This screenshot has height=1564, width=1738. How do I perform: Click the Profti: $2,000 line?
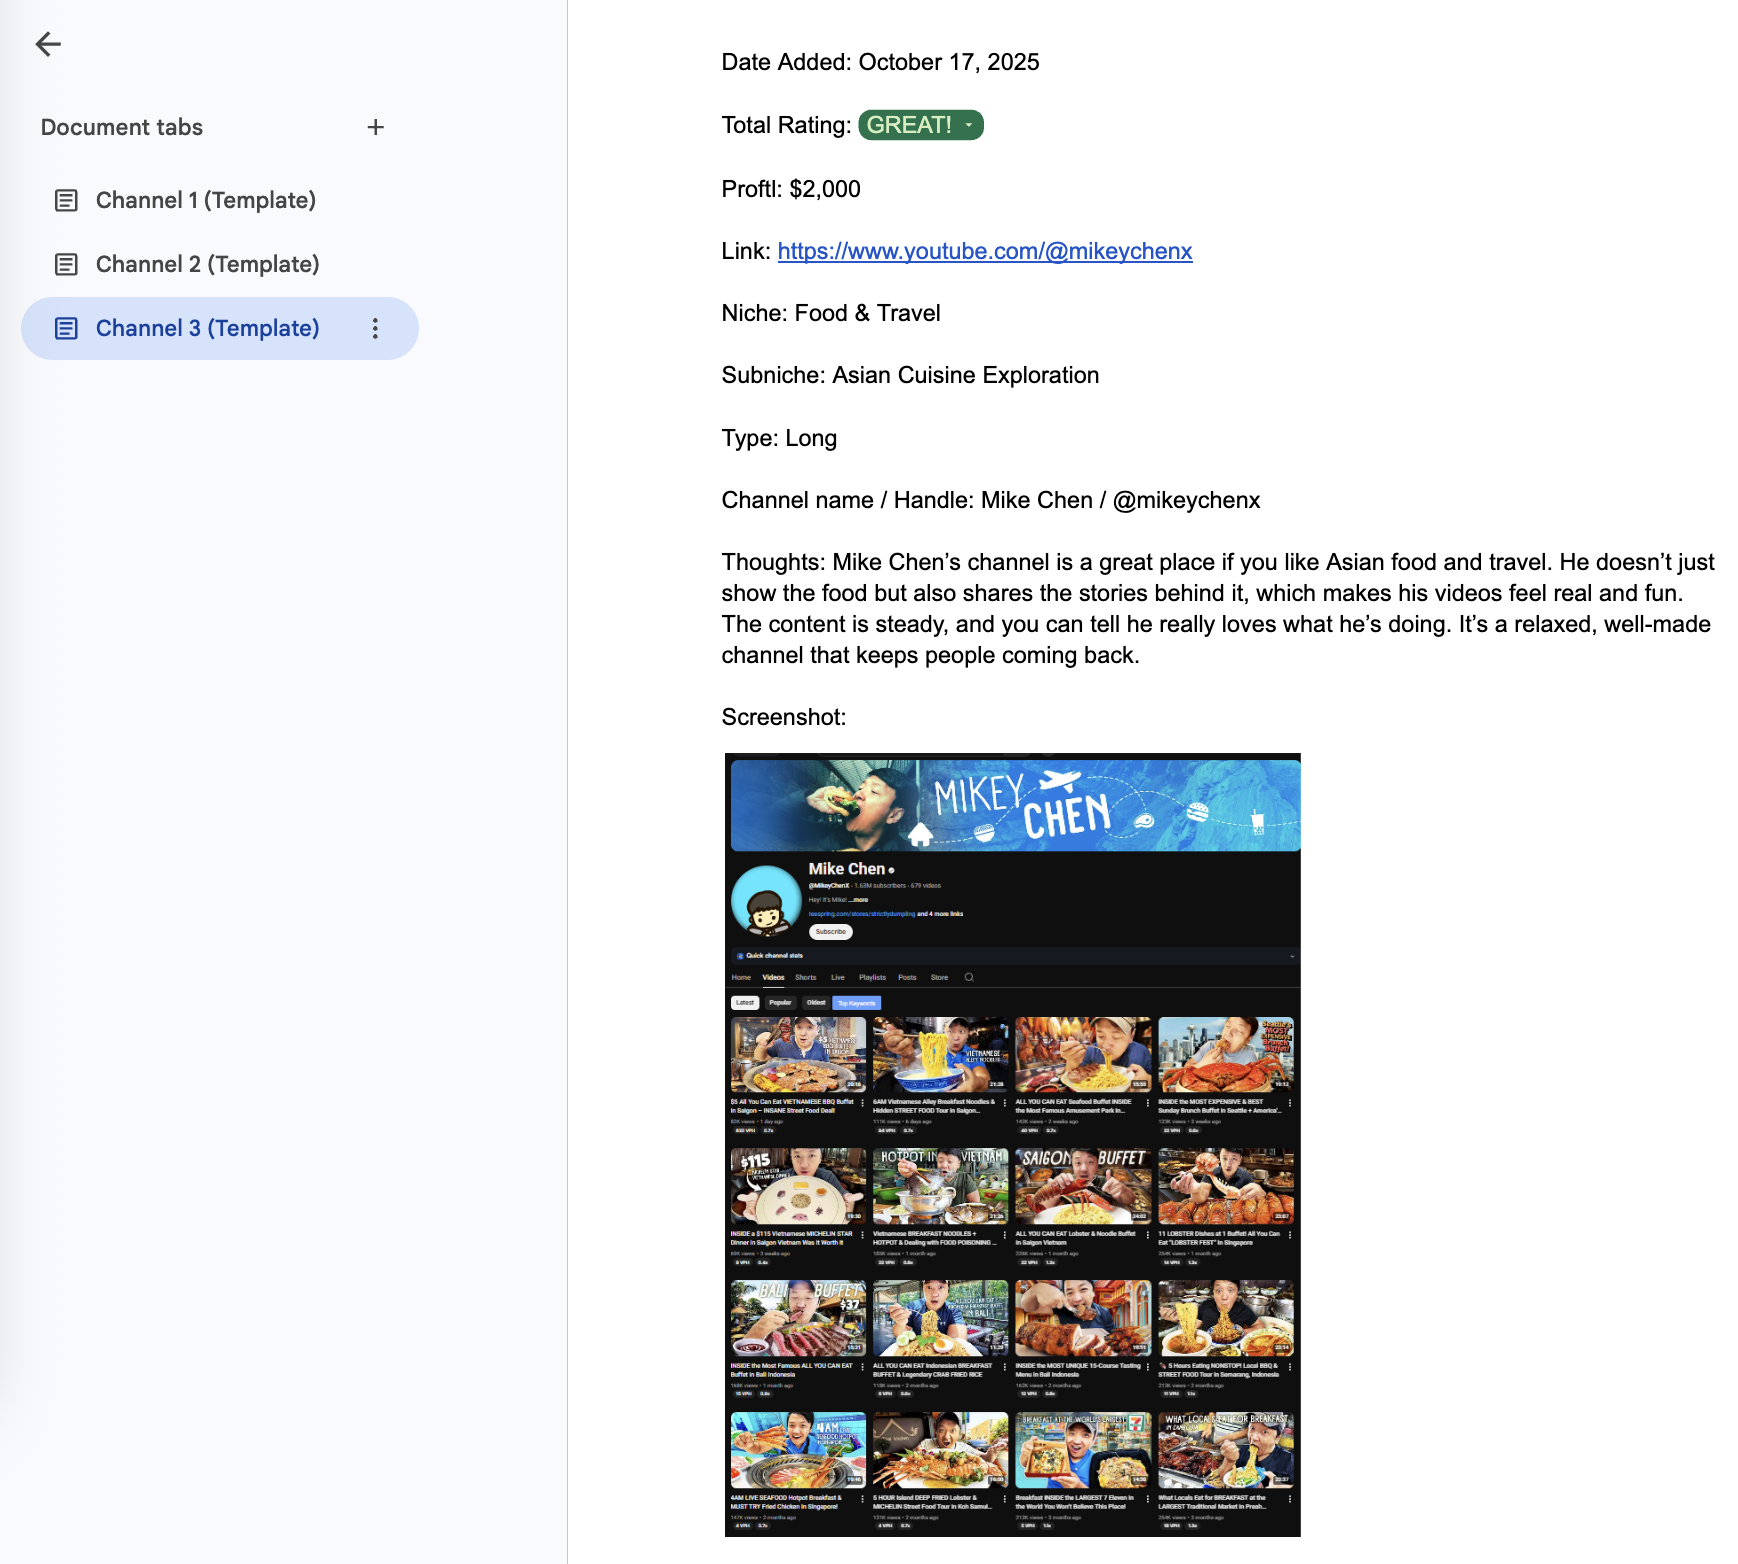791,189
